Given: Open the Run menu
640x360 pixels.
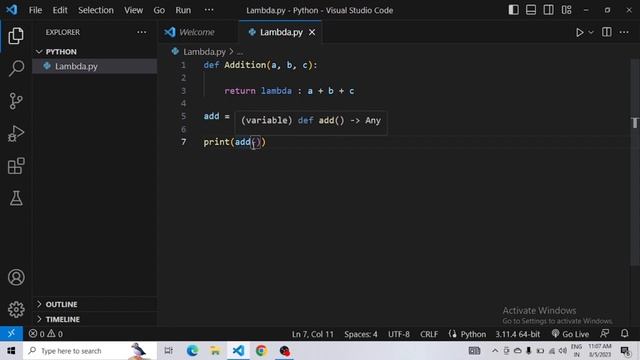Looking at the screenshot, I should tap(183, 10).
